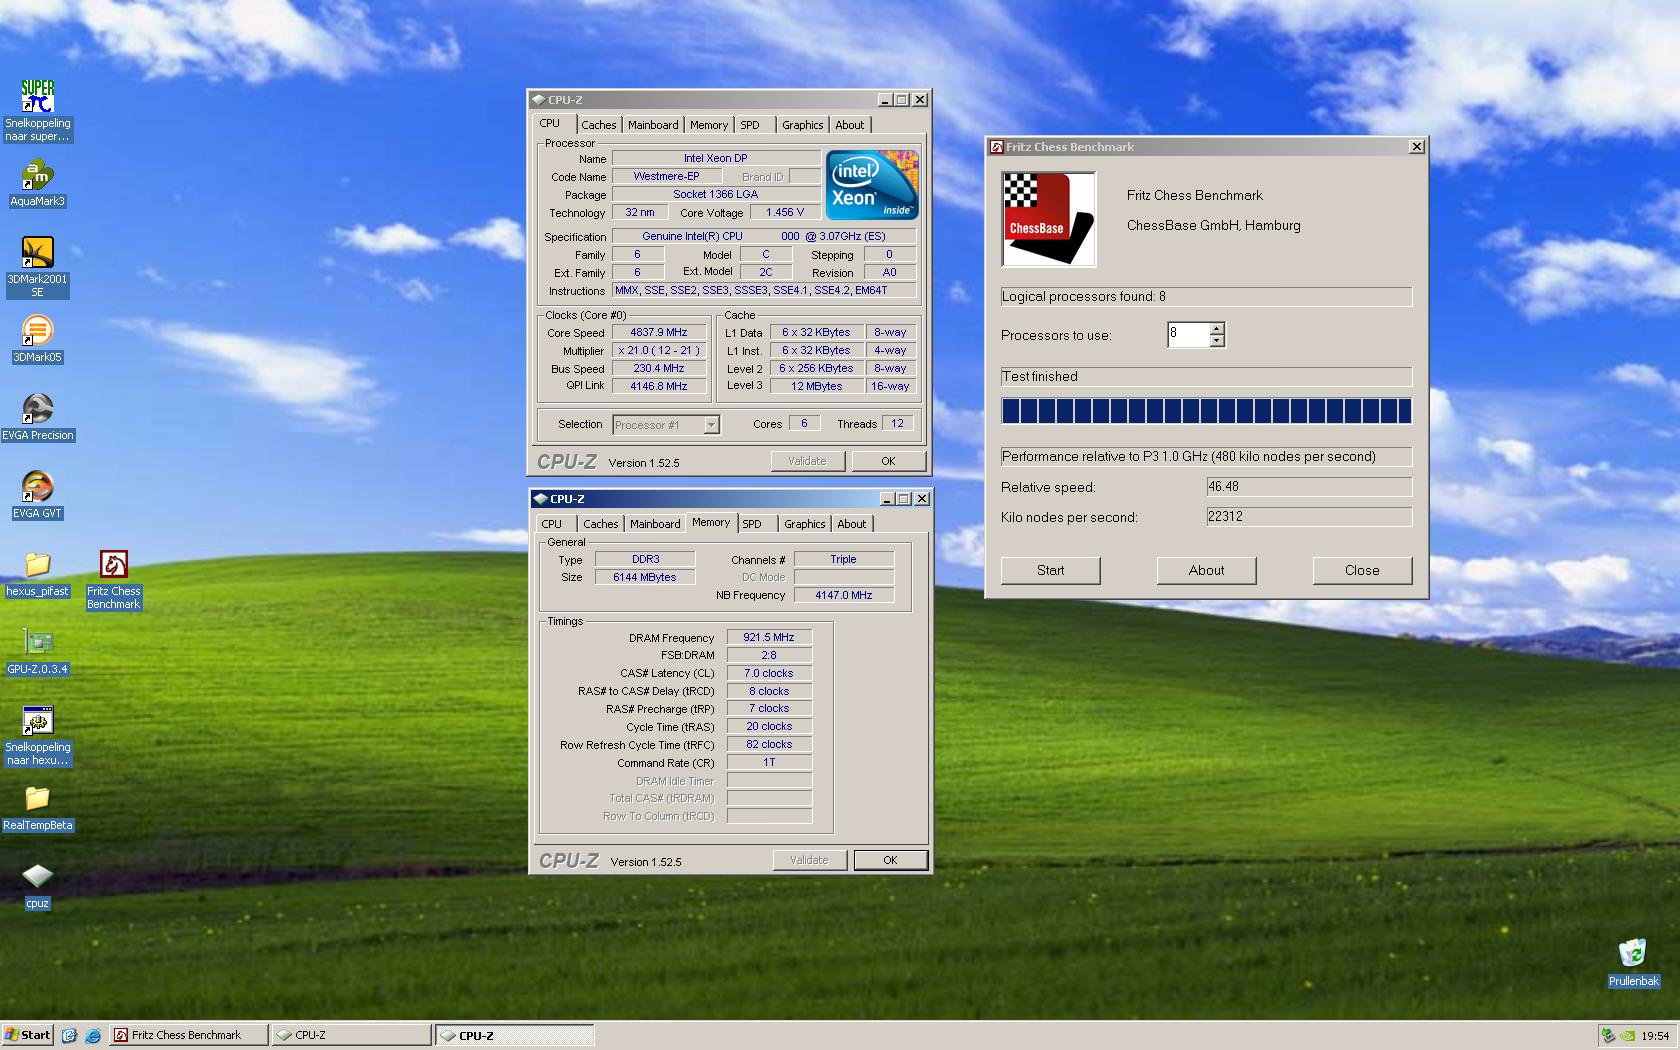Click OK in the lower CPU-Z window
The width and height of the screenshot is (1680, 1050).
(890, 860)
